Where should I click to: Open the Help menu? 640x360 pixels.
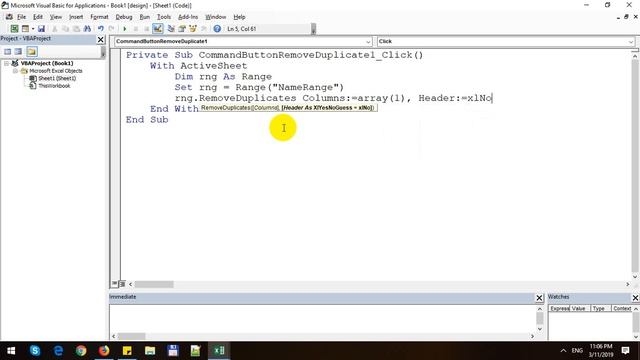239,17
